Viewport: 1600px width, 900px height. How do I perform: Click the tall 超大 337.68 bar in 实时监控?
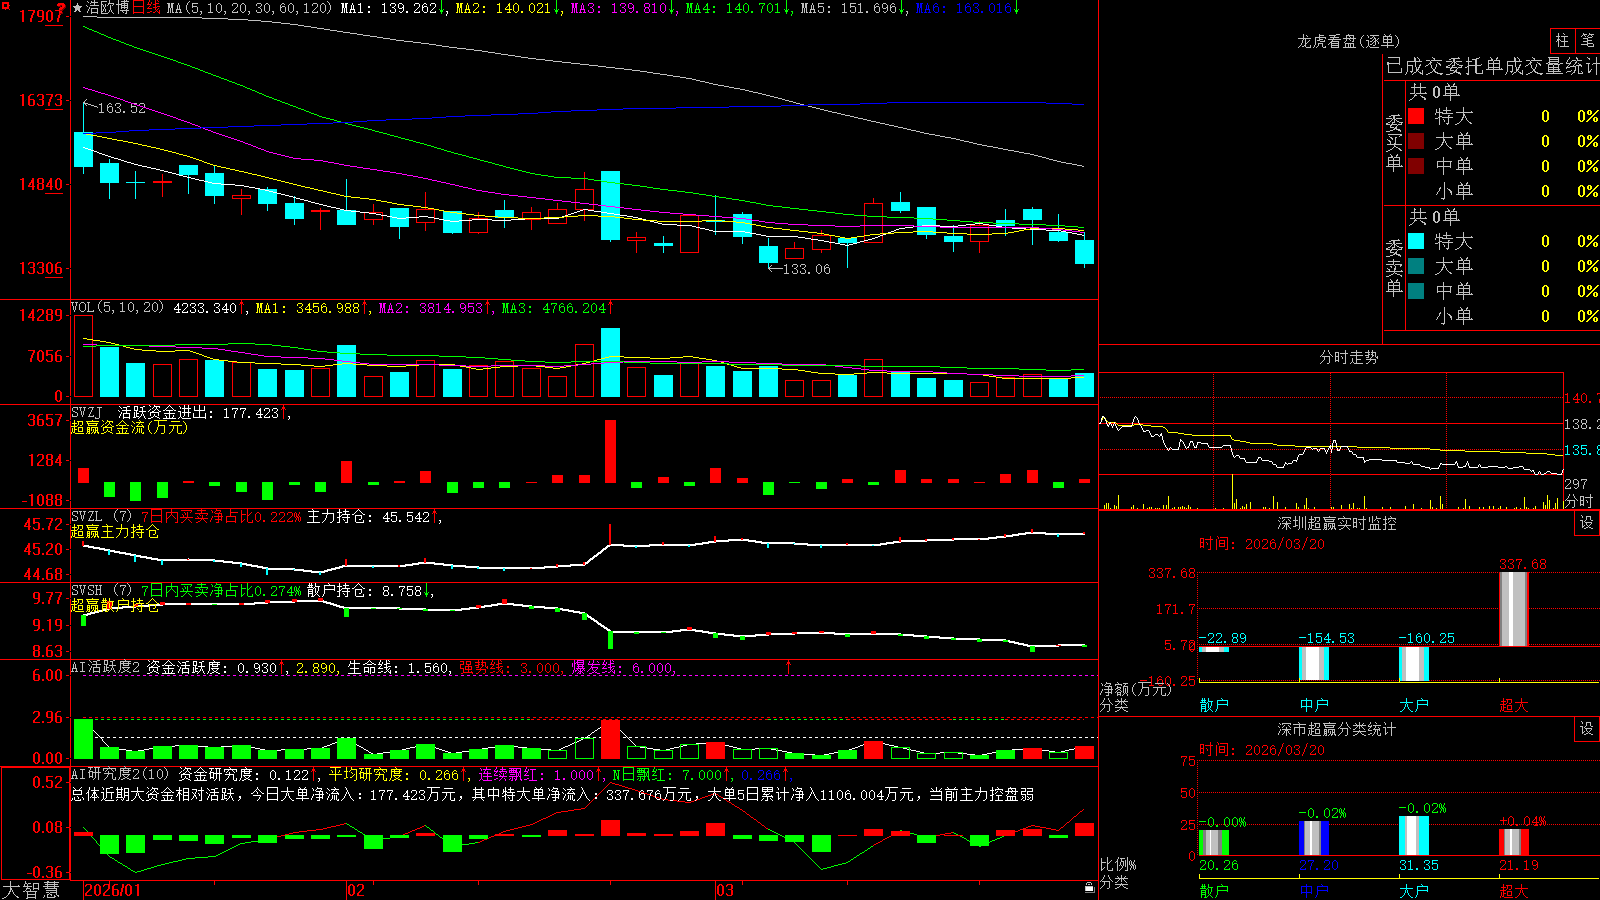coord(1514,609)
